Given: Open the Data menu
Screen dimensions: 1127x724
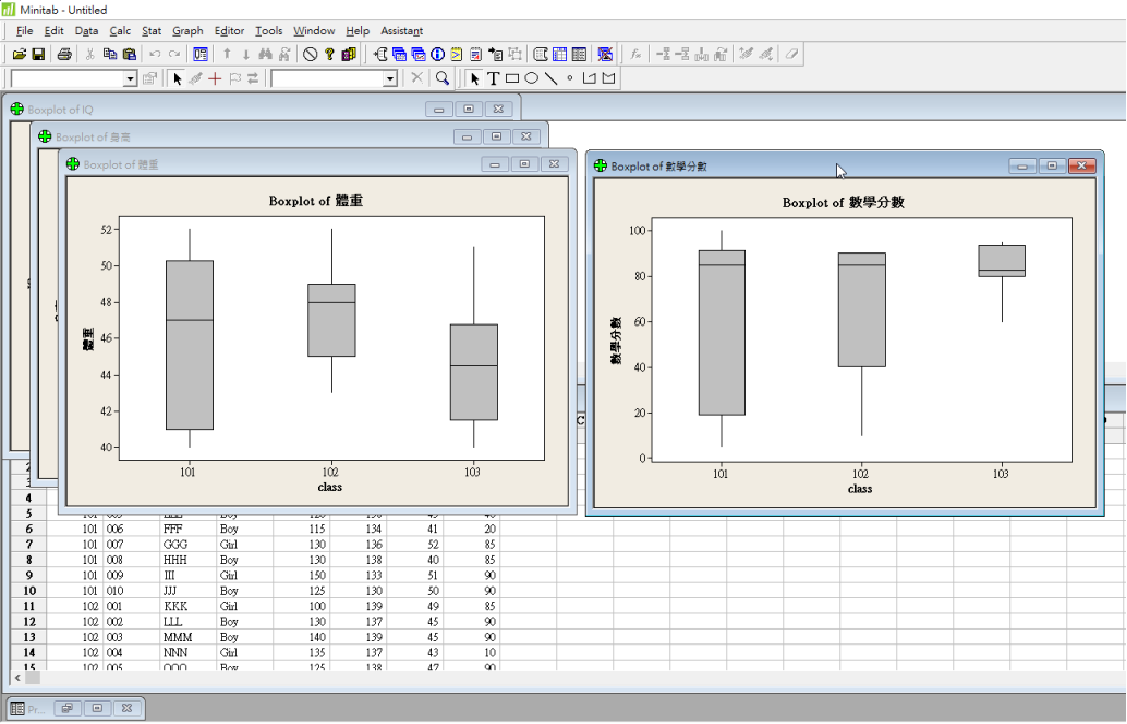Looking at the screenshot, I should pos(86,30).
